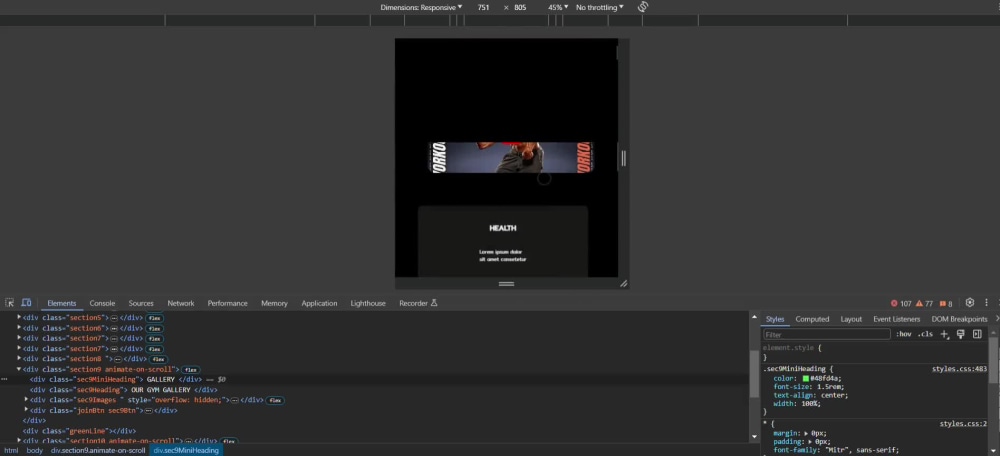Image resolution: width=1000 pixels, height=456 pixels.
Task: Activate the inspect element picker icon
Action: [10, 303]
